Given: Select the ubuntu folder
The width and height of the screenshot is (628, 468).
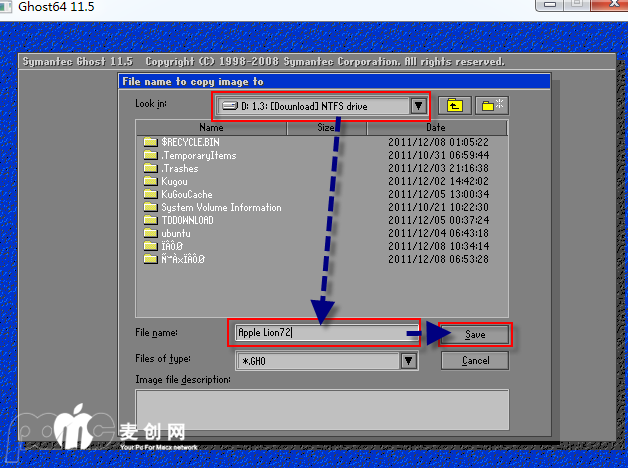Looking at the screenshot, I should (x=176, y=233).
